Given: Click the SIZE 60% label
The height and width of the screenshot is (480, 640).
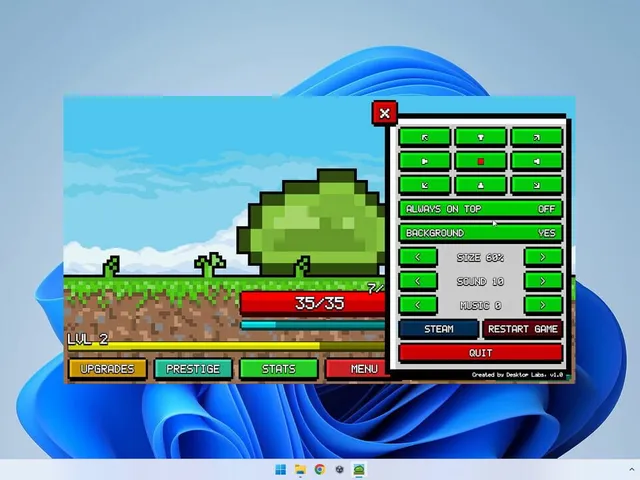Looking at the screenshot, I should (x=480, y=258).
